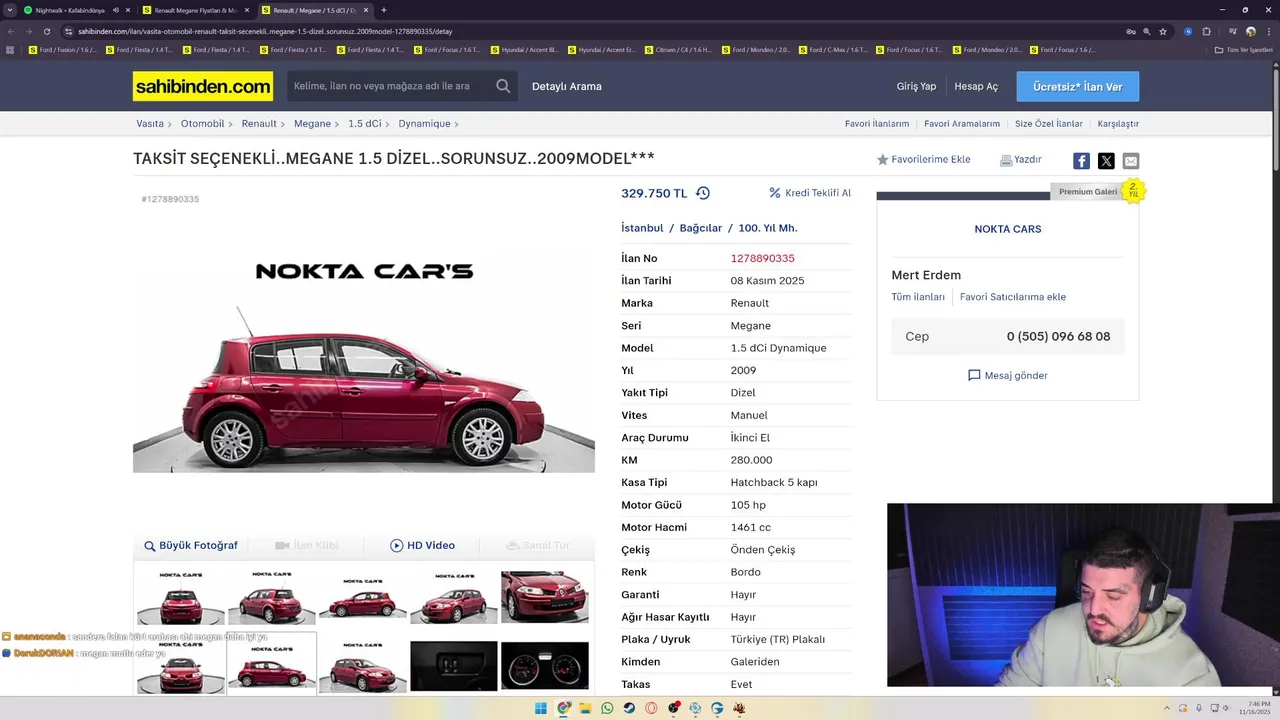Reload the page in Chrome

[x=46, y=31]
